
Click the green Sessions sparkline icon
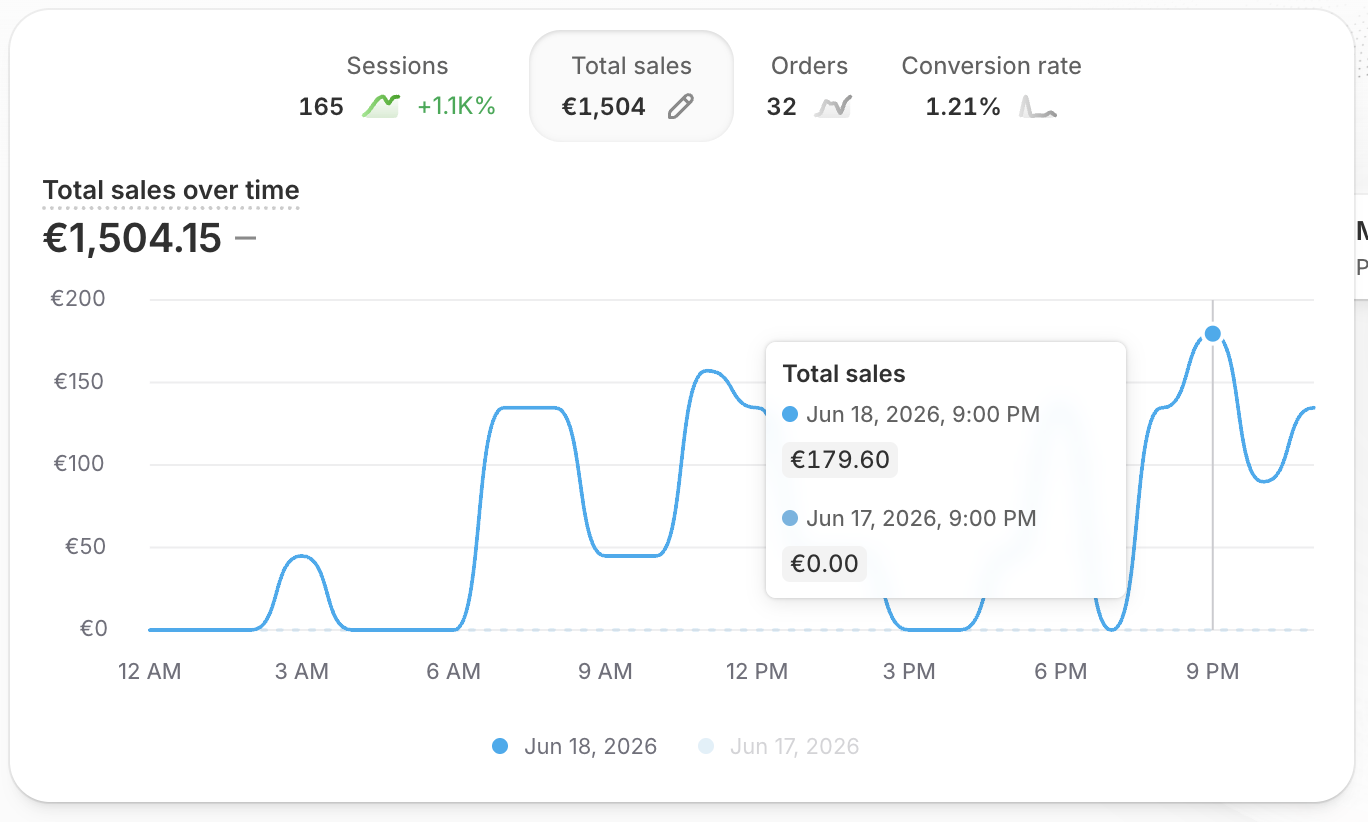381,106
